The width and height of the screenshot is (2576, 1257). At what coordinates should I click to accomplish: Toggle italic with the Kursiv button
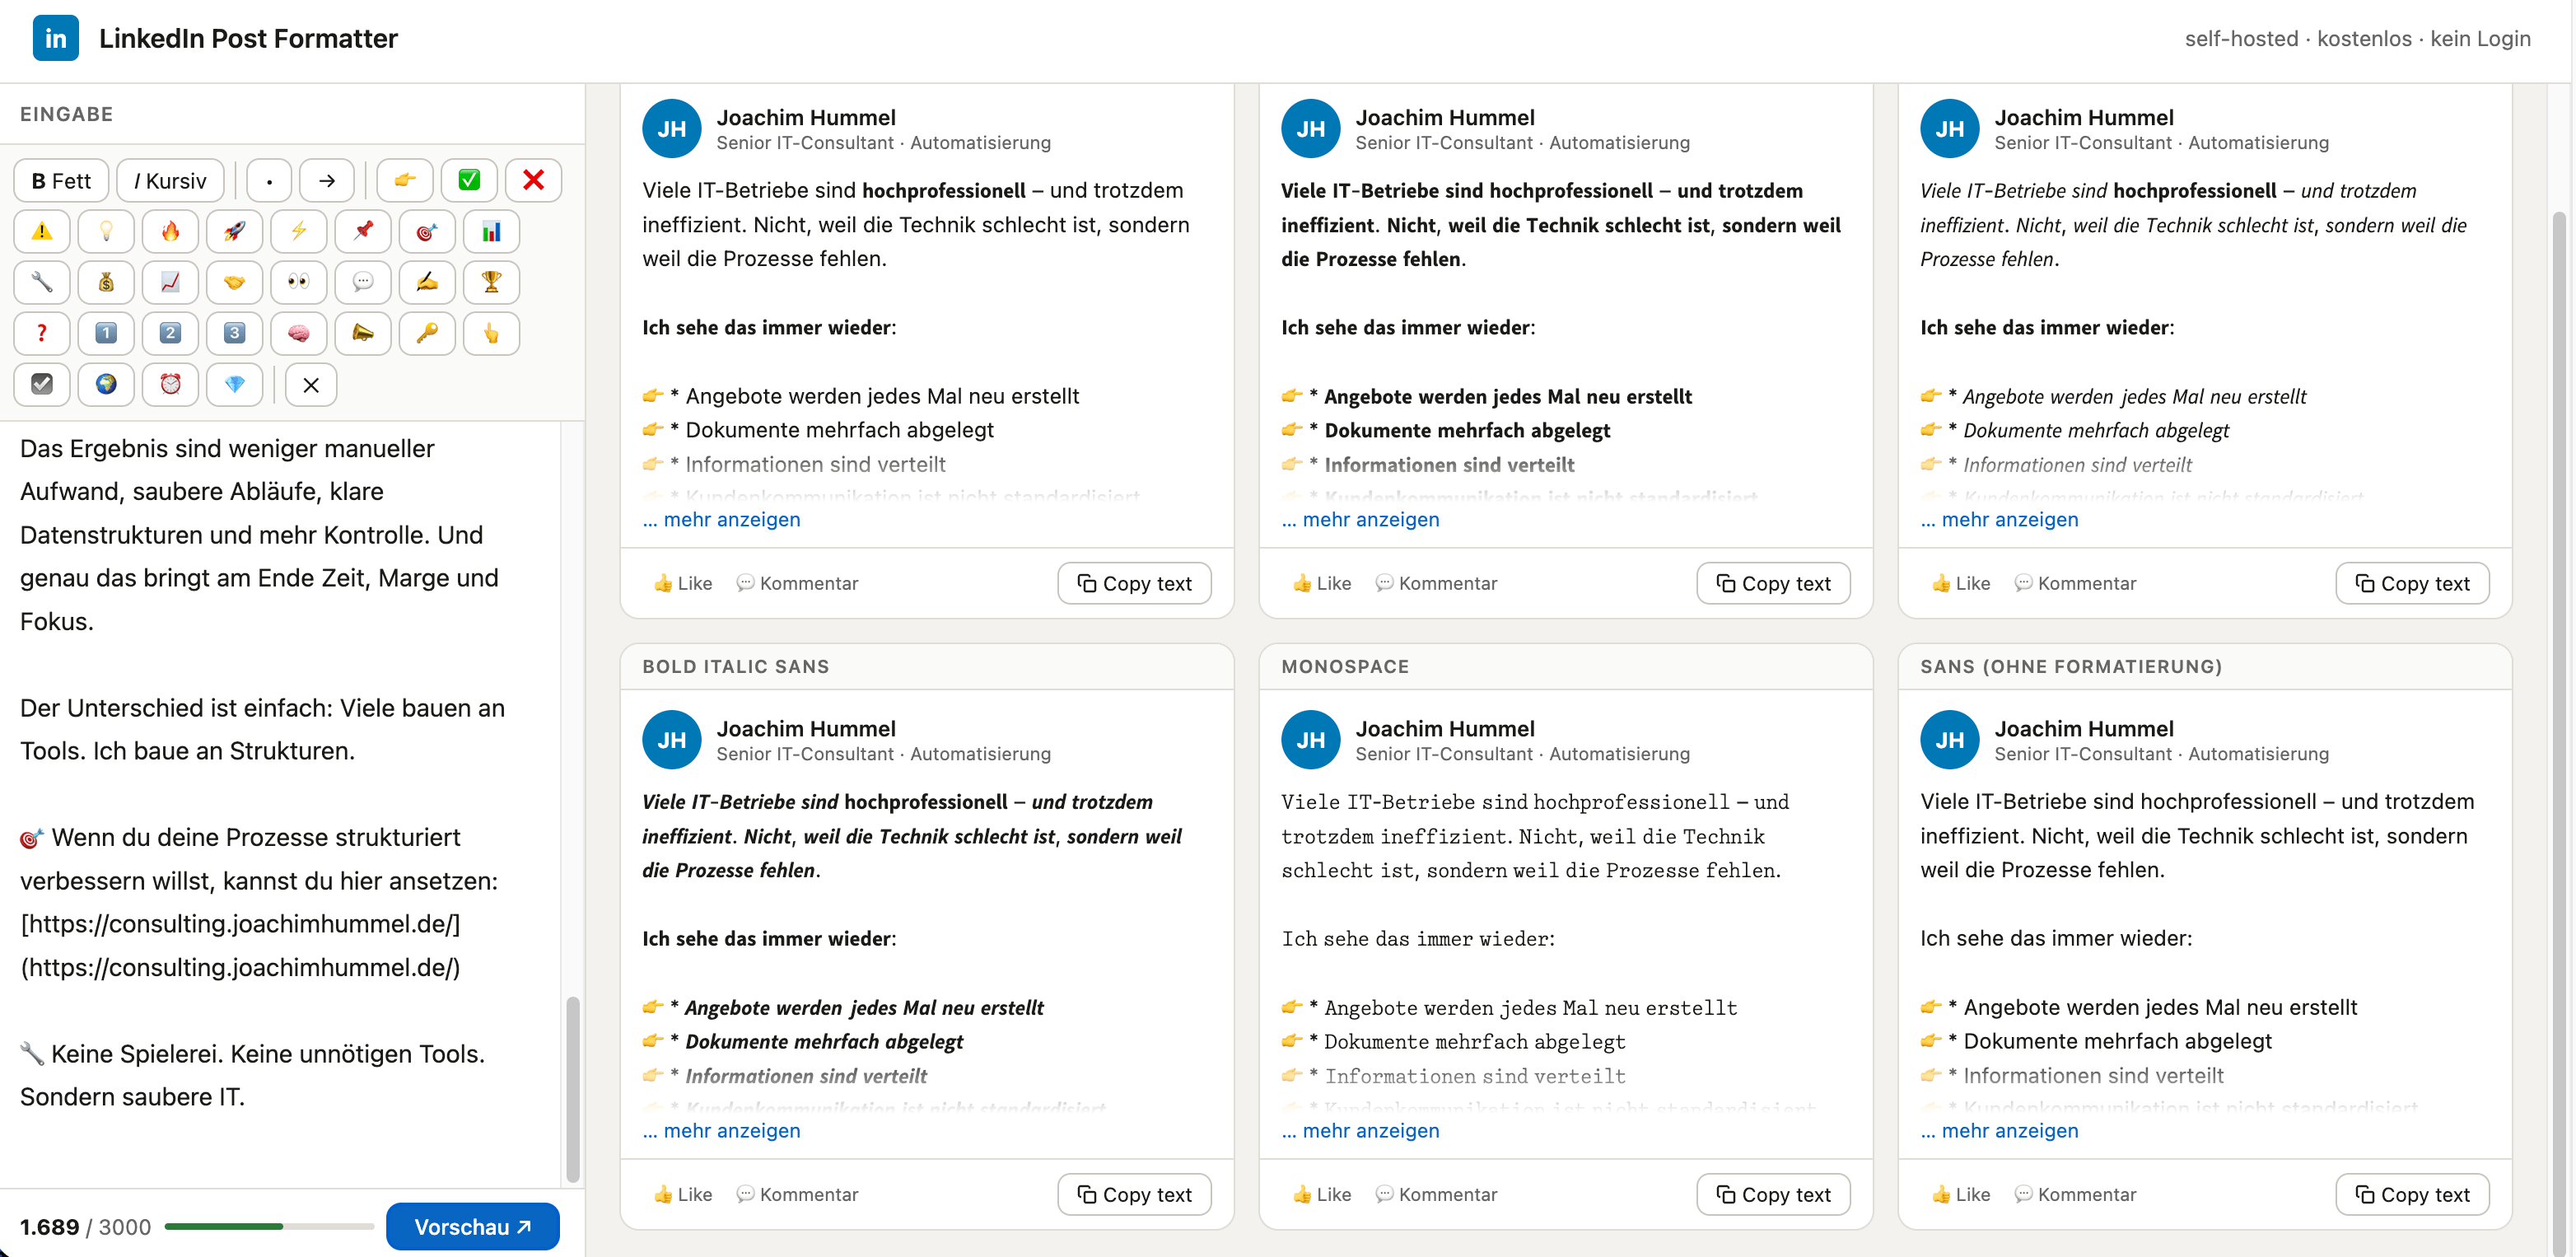pos(170,181)
